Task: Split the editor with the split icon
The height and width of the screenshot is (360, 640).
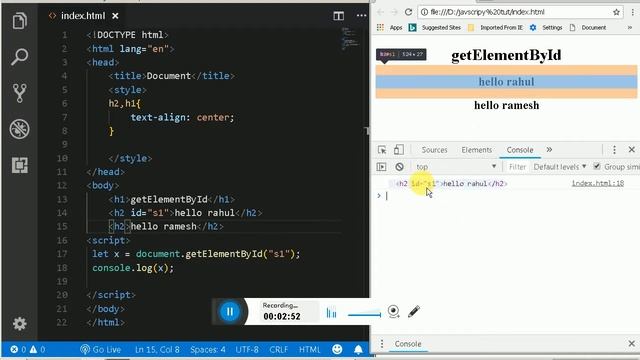Action: (338, 16)
